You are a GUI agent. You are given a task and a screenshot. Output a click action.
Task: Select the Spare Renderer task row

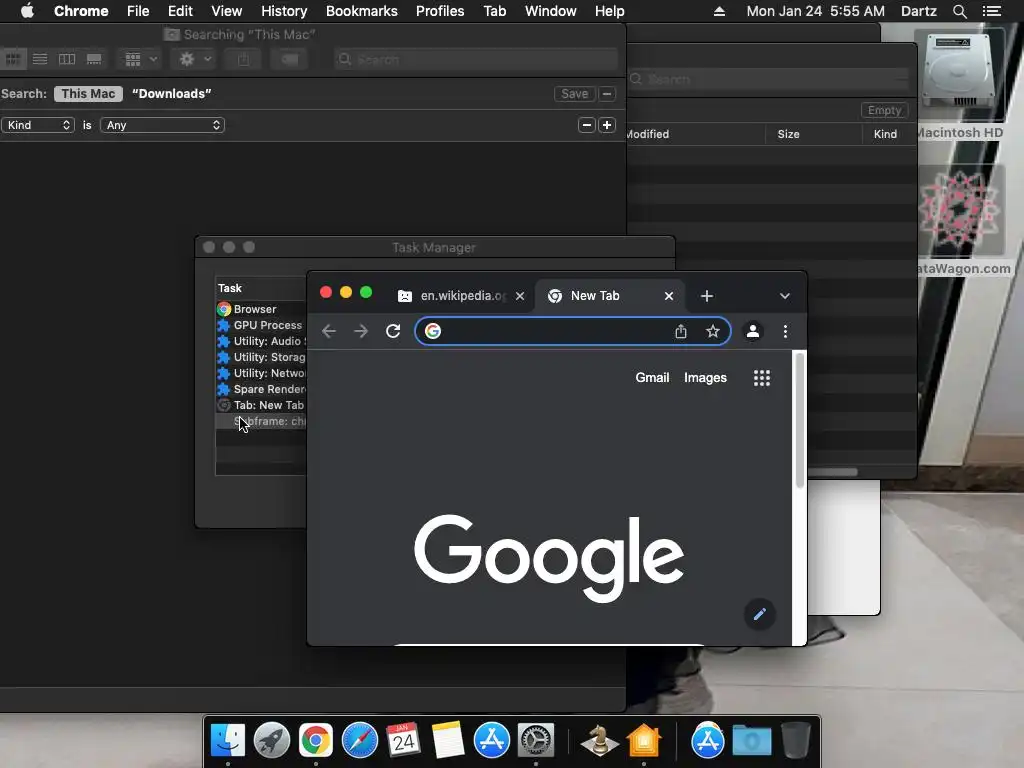(x=261, y=389)
